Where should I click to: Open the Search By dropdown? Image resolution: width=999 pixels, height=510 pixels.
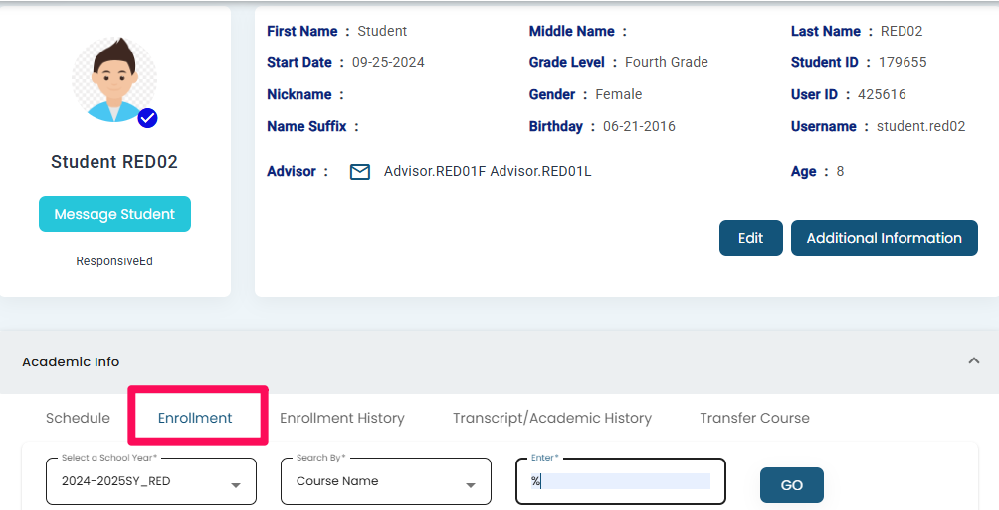[x=386, y=481]
